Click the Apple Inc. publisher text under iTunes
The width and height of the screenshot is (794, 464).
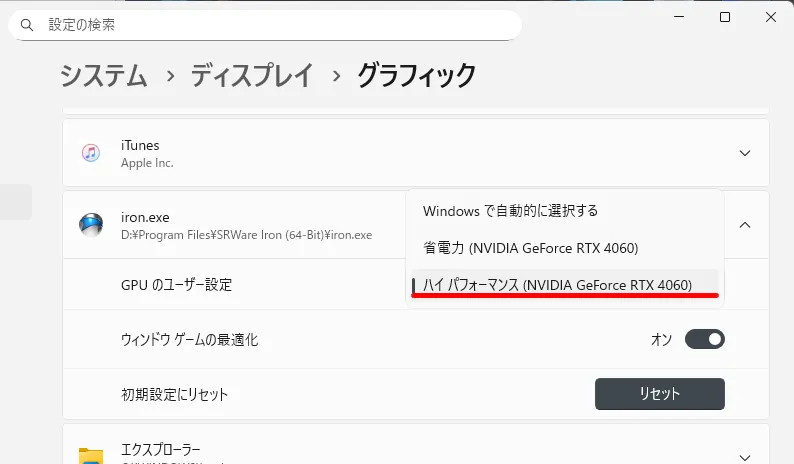tap(147, 162)
